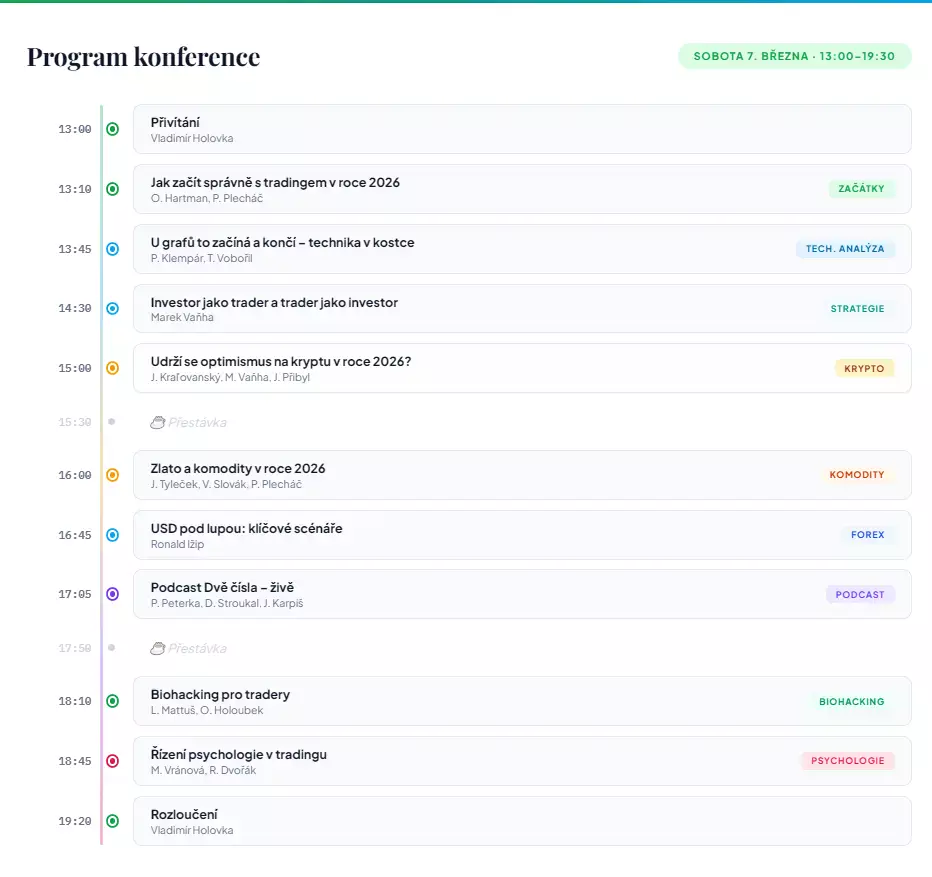Click speakers 'J. Kraľovanský, M. Vaňha, J. Přibyl'
Viewport: 932px width, 877px height.
pyautogui.click(x=230, y=378)
